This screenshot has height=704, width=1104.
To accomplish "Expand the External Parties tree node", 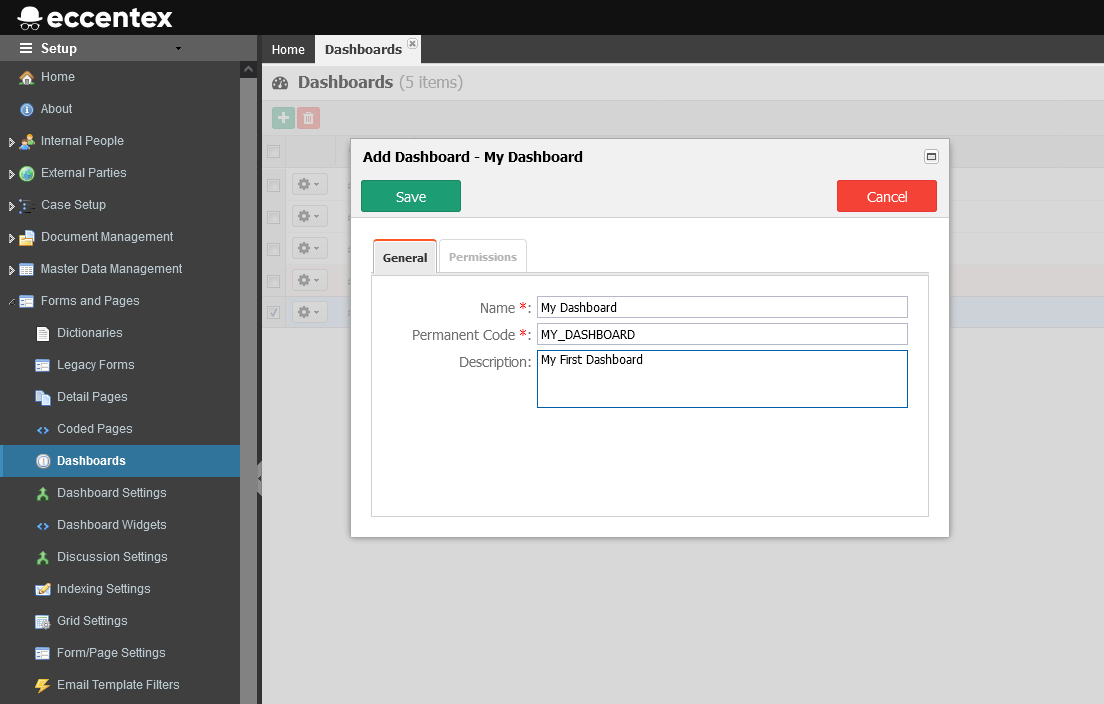I will (11, 174).
